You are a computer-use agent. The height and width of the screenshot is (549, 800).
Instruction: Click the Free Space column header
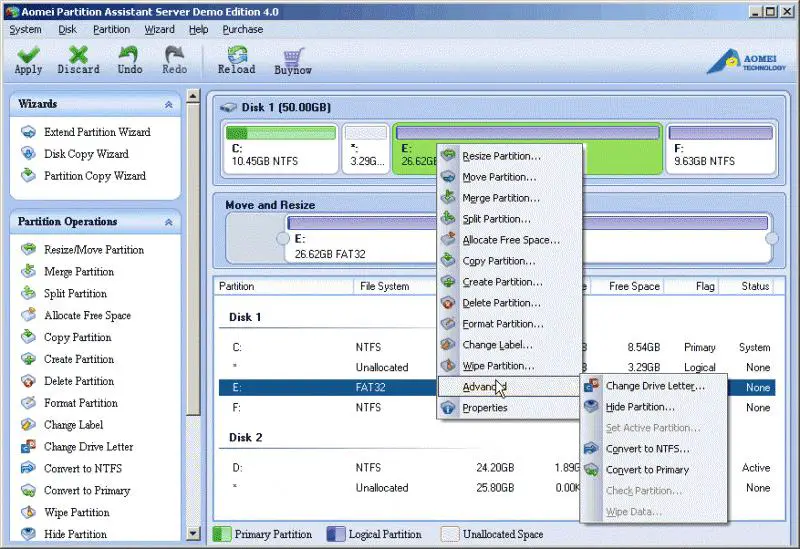627,286
